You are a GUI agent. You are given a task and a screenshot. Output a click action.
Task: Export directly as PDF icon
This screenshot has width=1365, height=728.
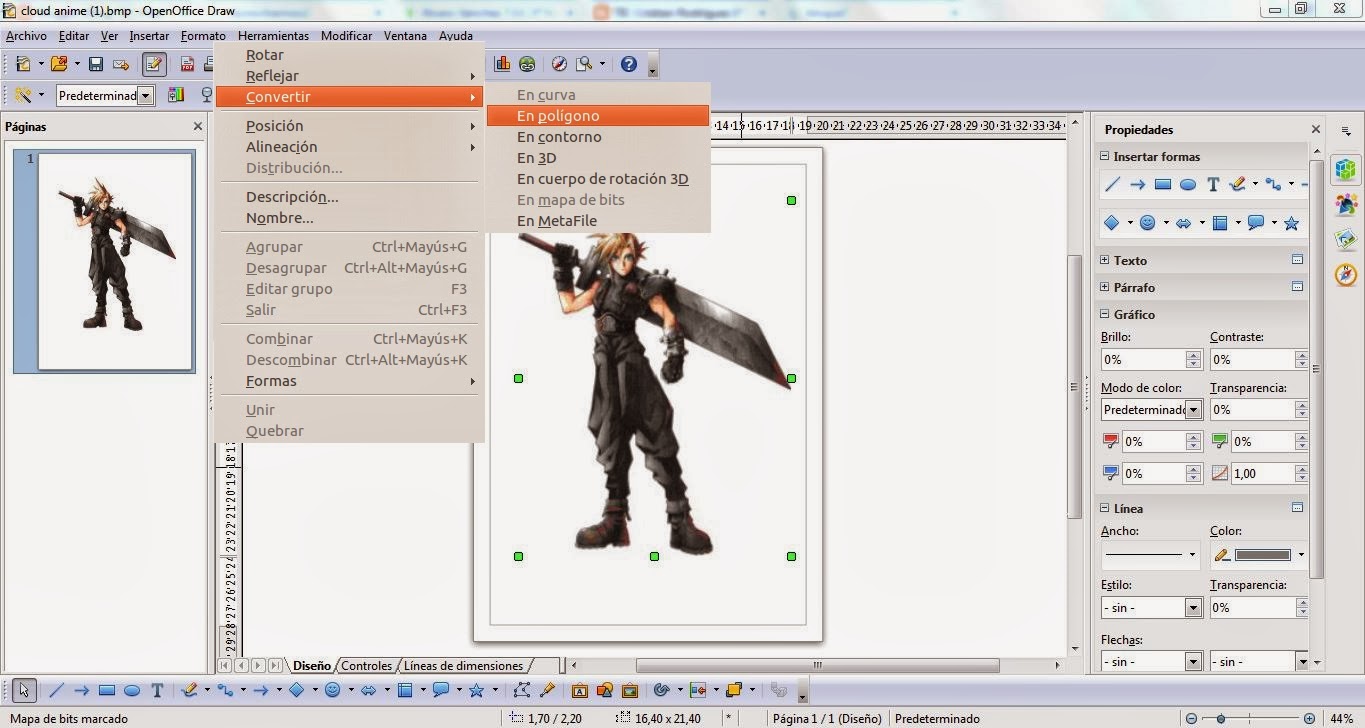pyautogui.click(x=187, y=64)
